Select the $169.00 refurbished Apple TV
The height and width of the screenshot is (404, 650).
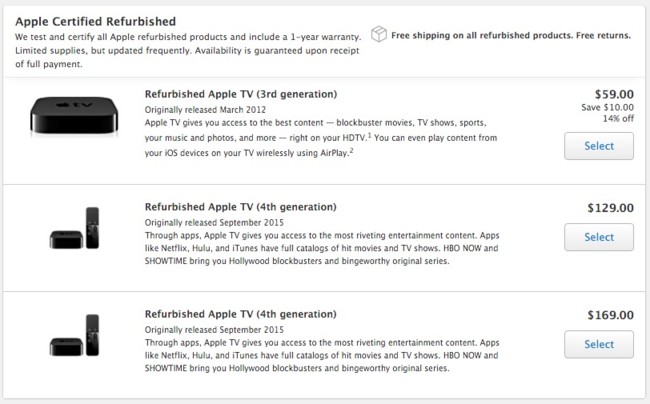click(599, 344)
